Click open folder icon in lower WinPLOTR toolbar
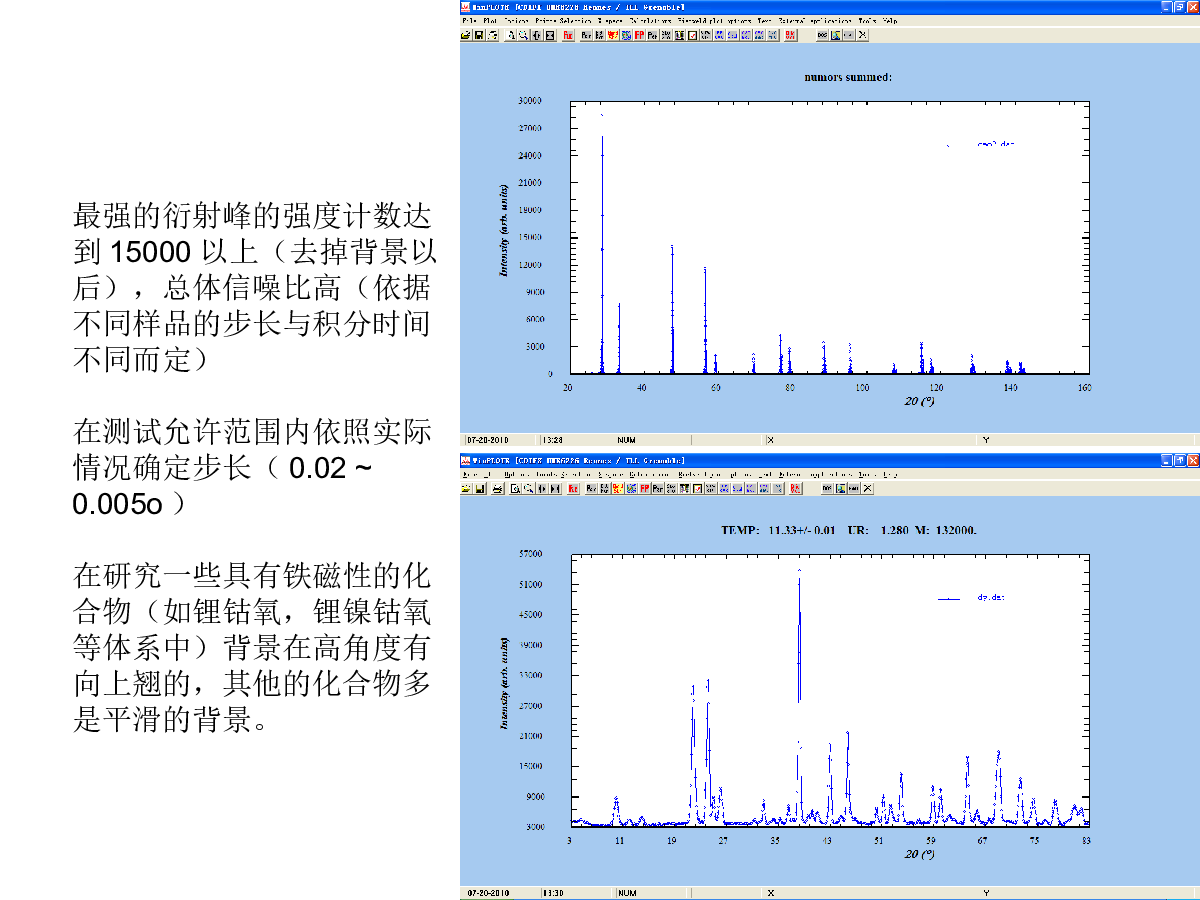This screenshot has height=900, width=1200. pyautogui.click(x=466, y=488)
